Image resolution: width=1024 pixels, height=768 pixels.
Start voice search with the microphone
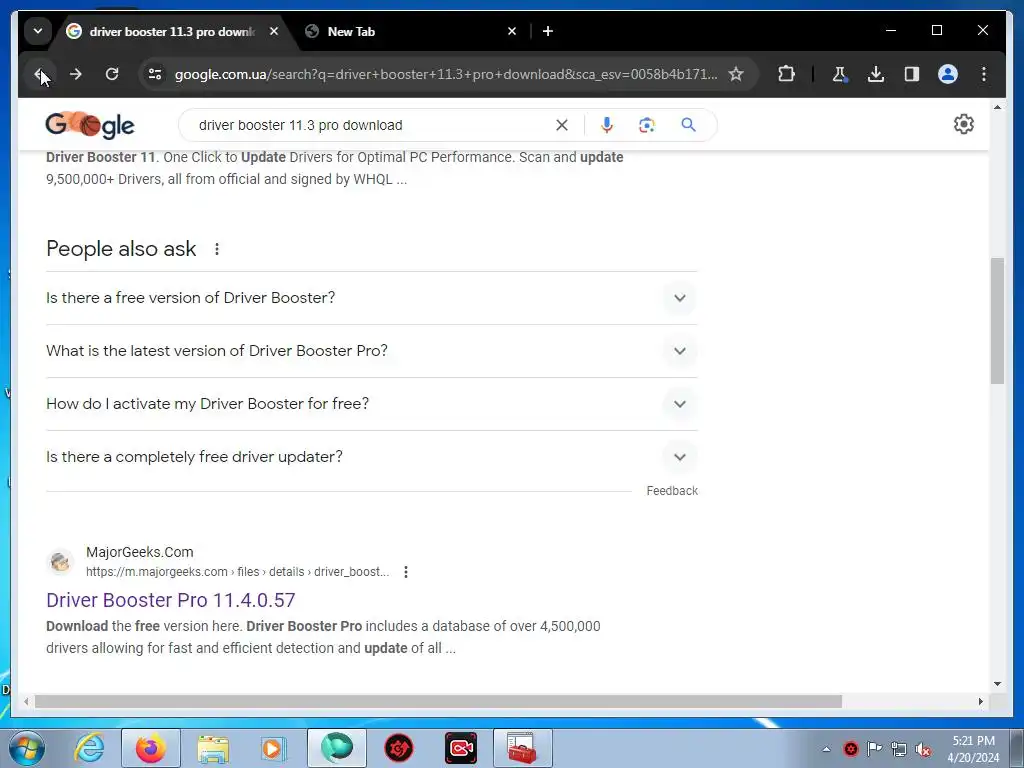point(607,125)
